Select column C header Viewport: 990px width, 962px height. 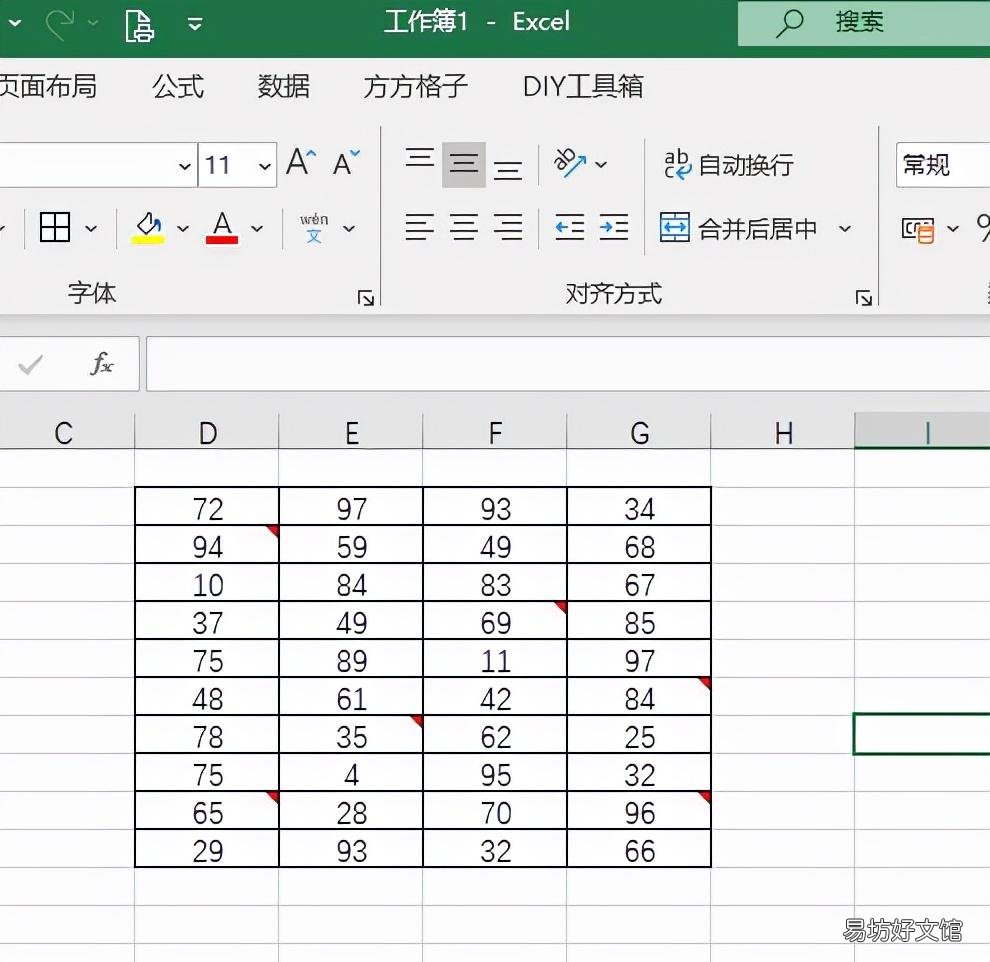tap(67, 432)
